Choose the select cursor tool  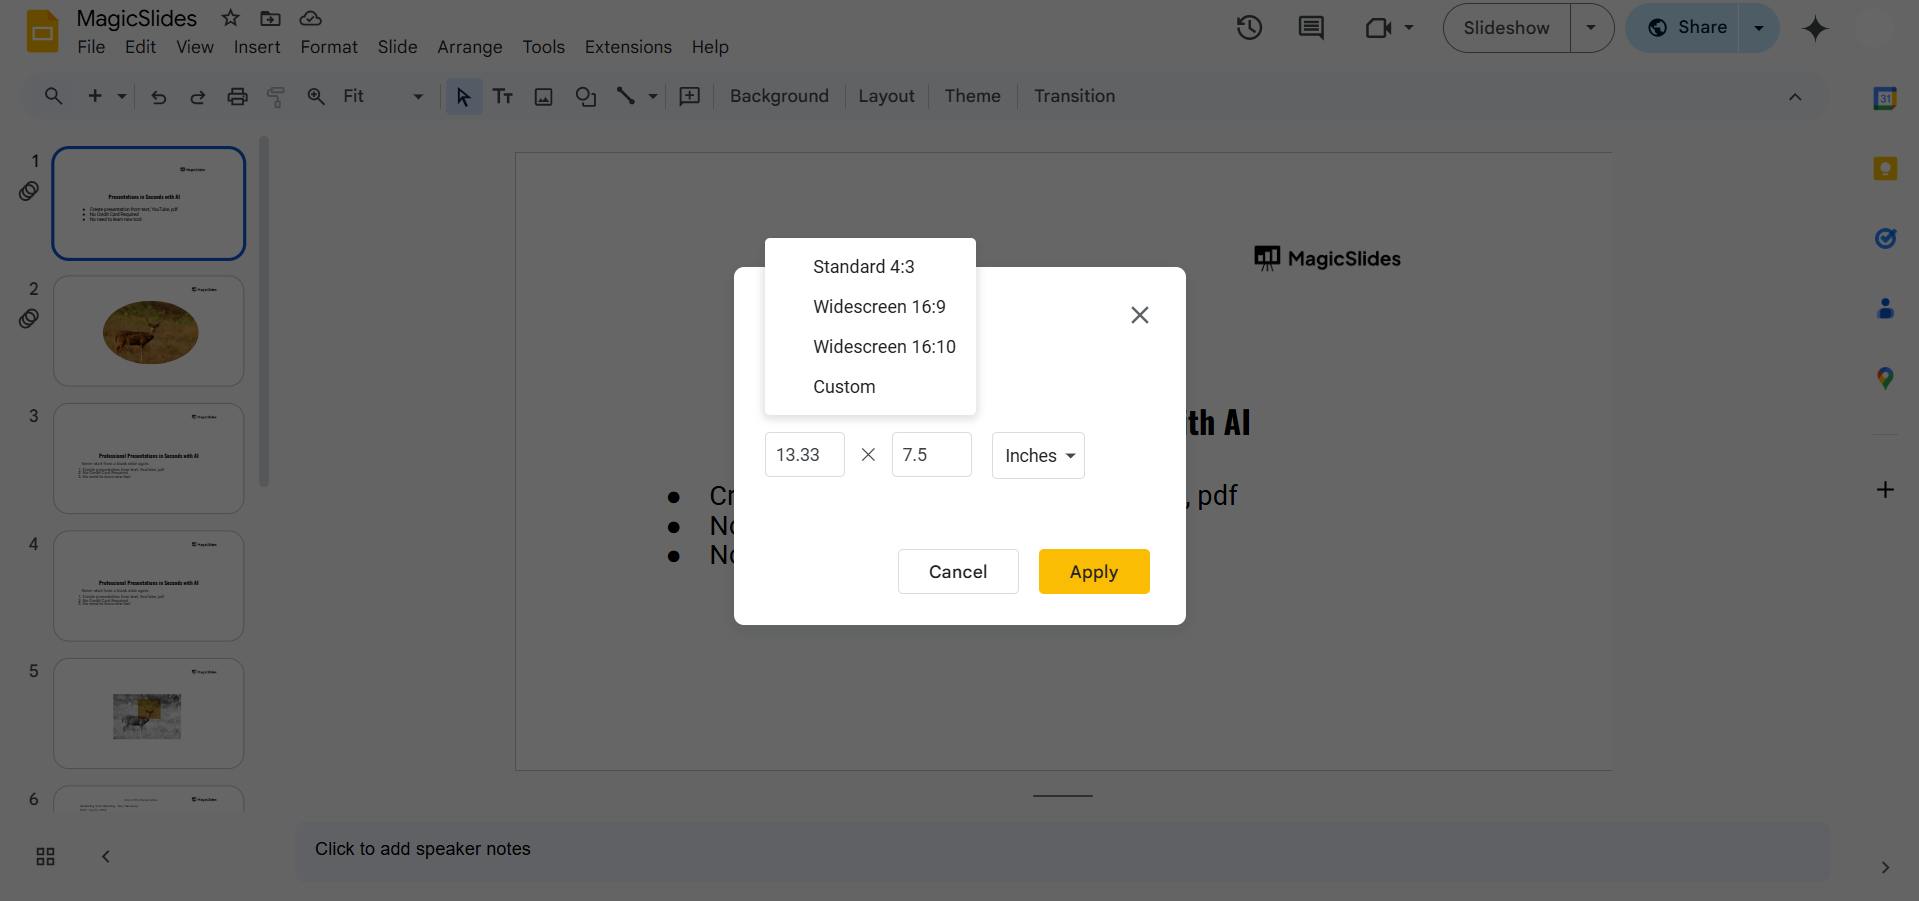pyautogui.click(x=463, y=96)
